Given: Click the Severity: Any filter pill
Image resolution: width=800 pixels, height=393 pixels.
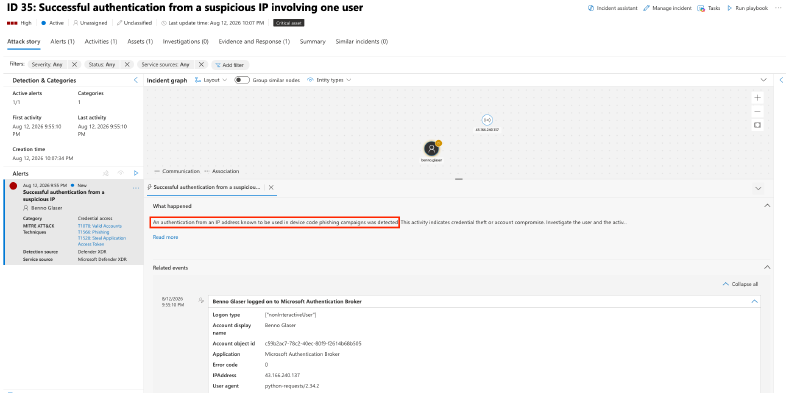Looking at the screenshot, I should 47,65.
